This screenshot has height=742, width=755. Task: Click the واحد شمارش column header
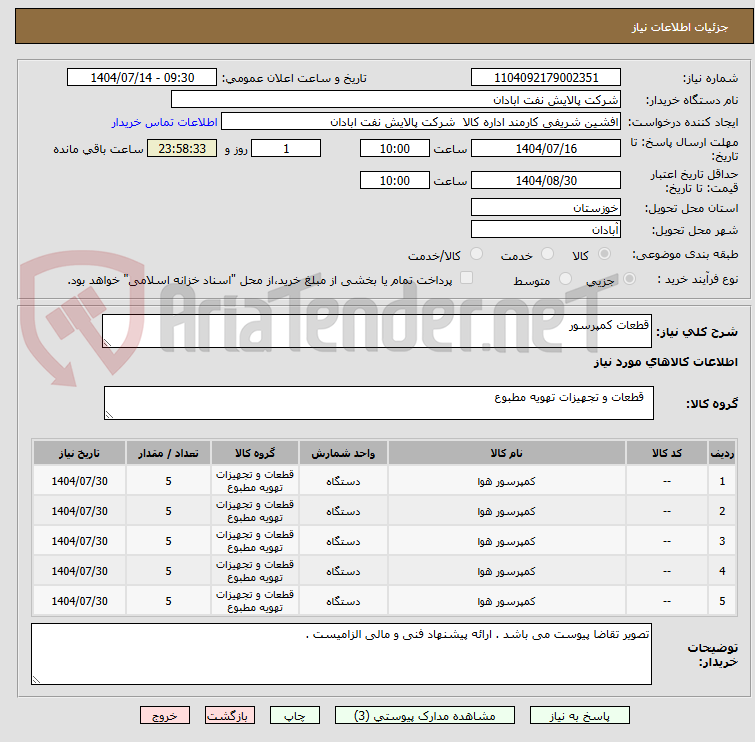(x=343, y=453)
